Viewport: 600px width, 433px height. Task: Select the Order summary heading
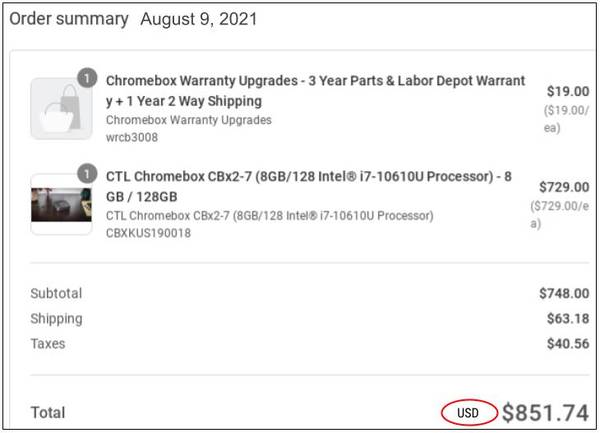pos(69,18)
